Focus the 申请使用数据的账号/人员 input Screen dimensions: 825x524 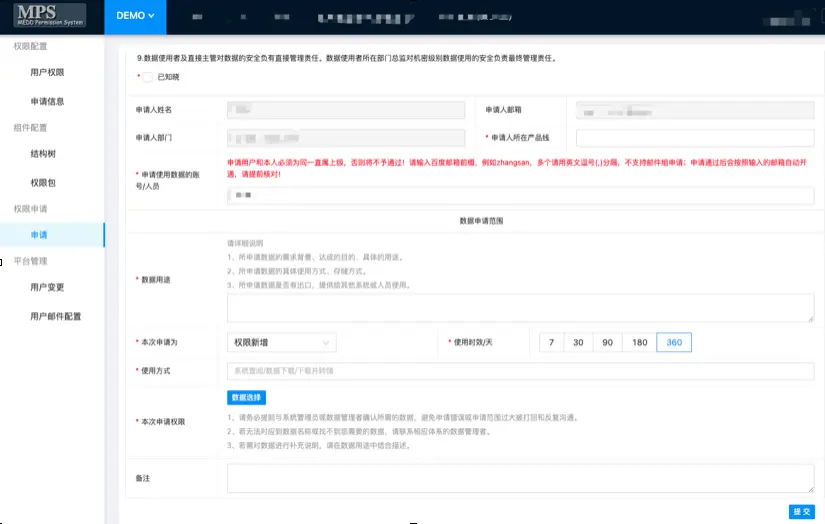pyautogui.click(x=520, y=195)
